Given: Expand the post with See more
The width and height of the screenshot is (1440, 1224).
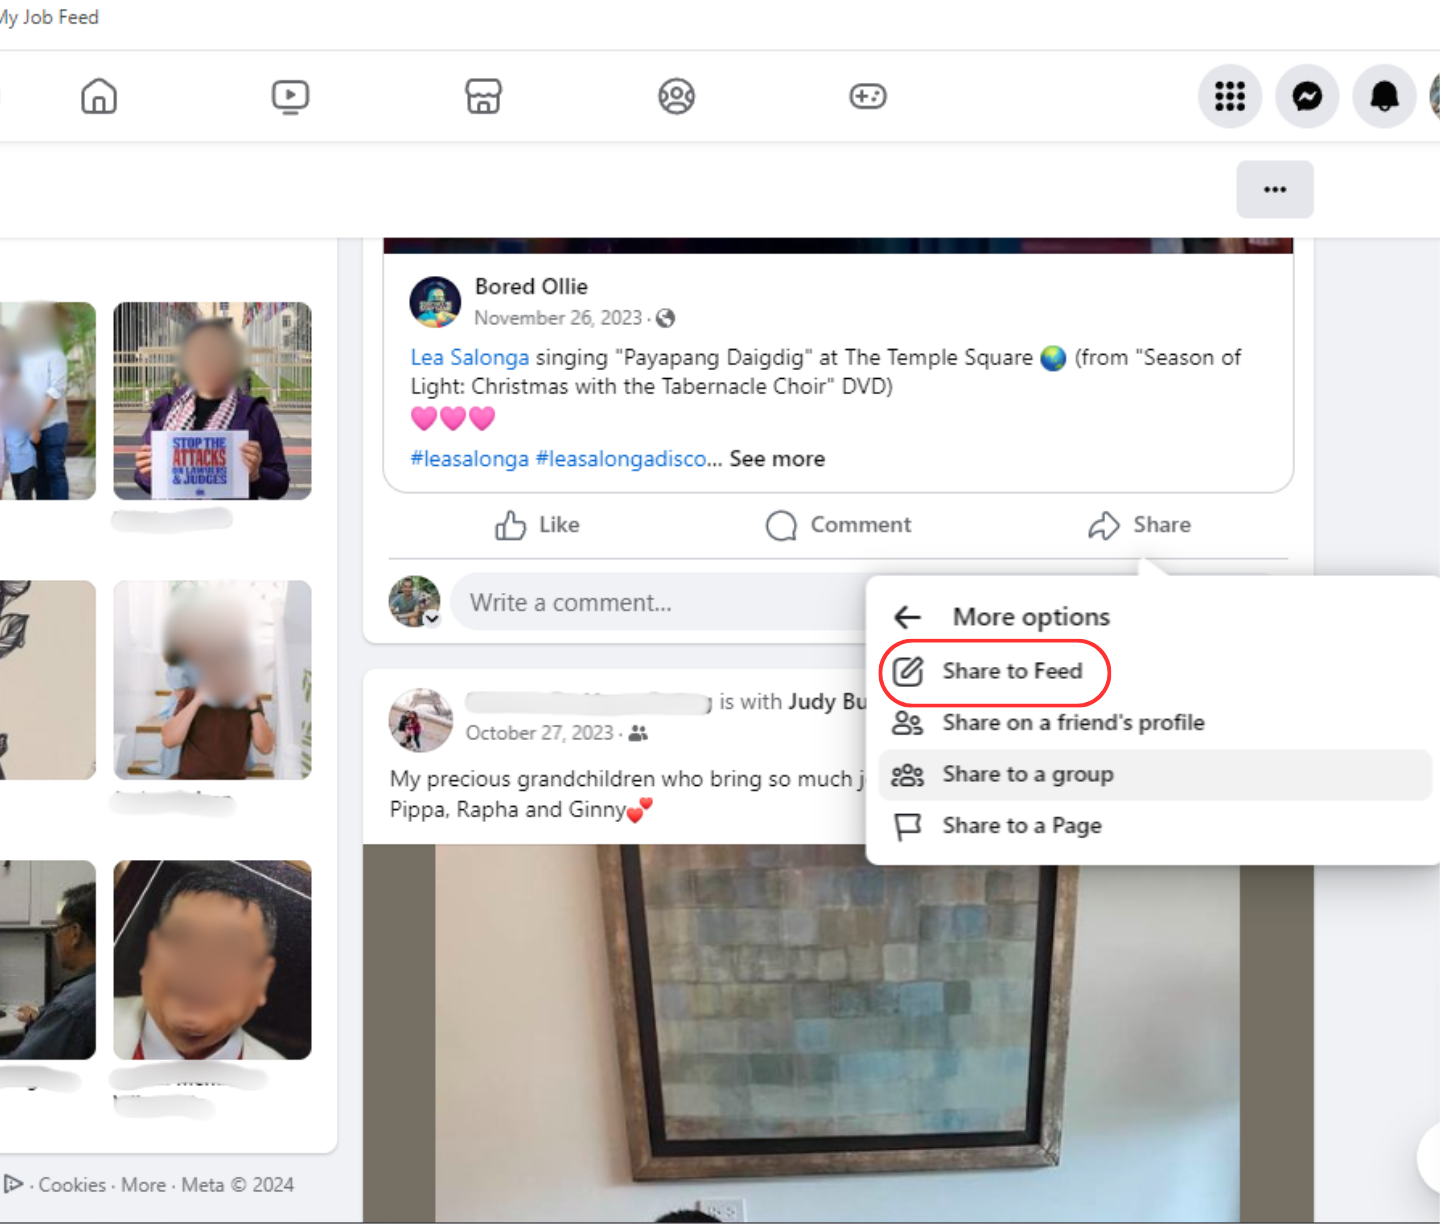Looking at the screenshot, I should (777, 459).
